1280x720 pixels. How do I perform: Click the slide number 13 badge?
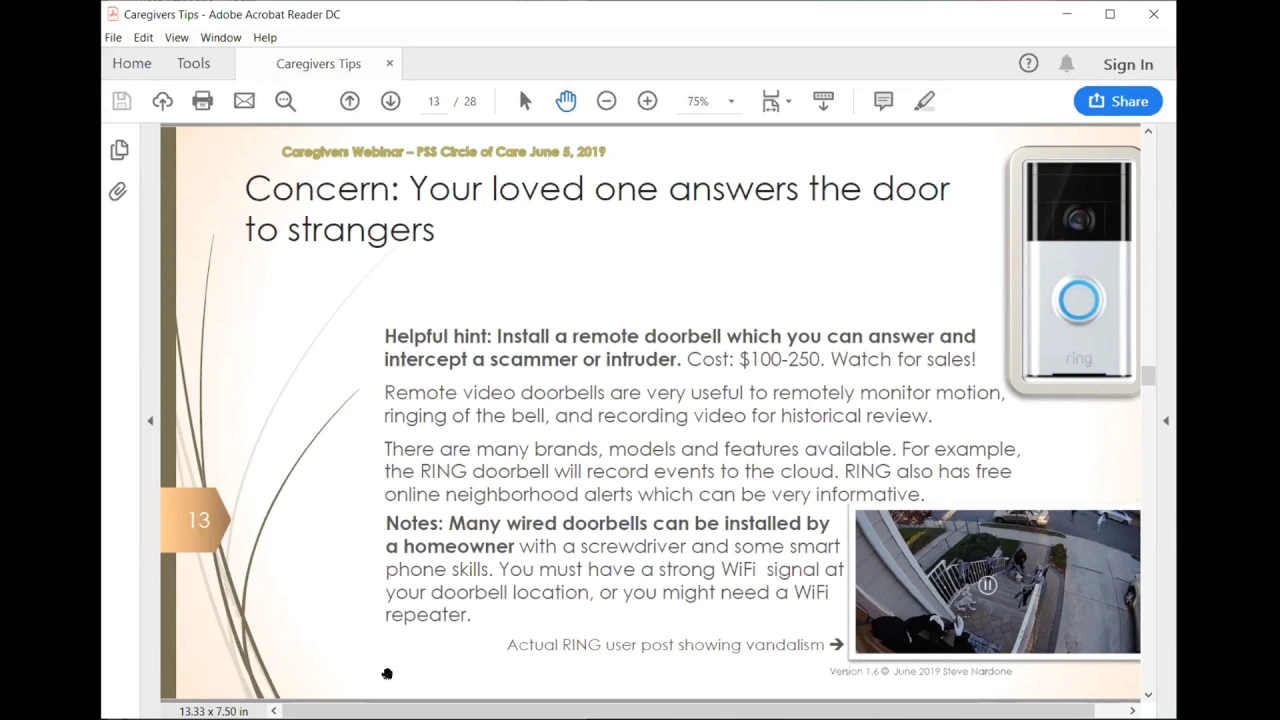pos(198,520)
